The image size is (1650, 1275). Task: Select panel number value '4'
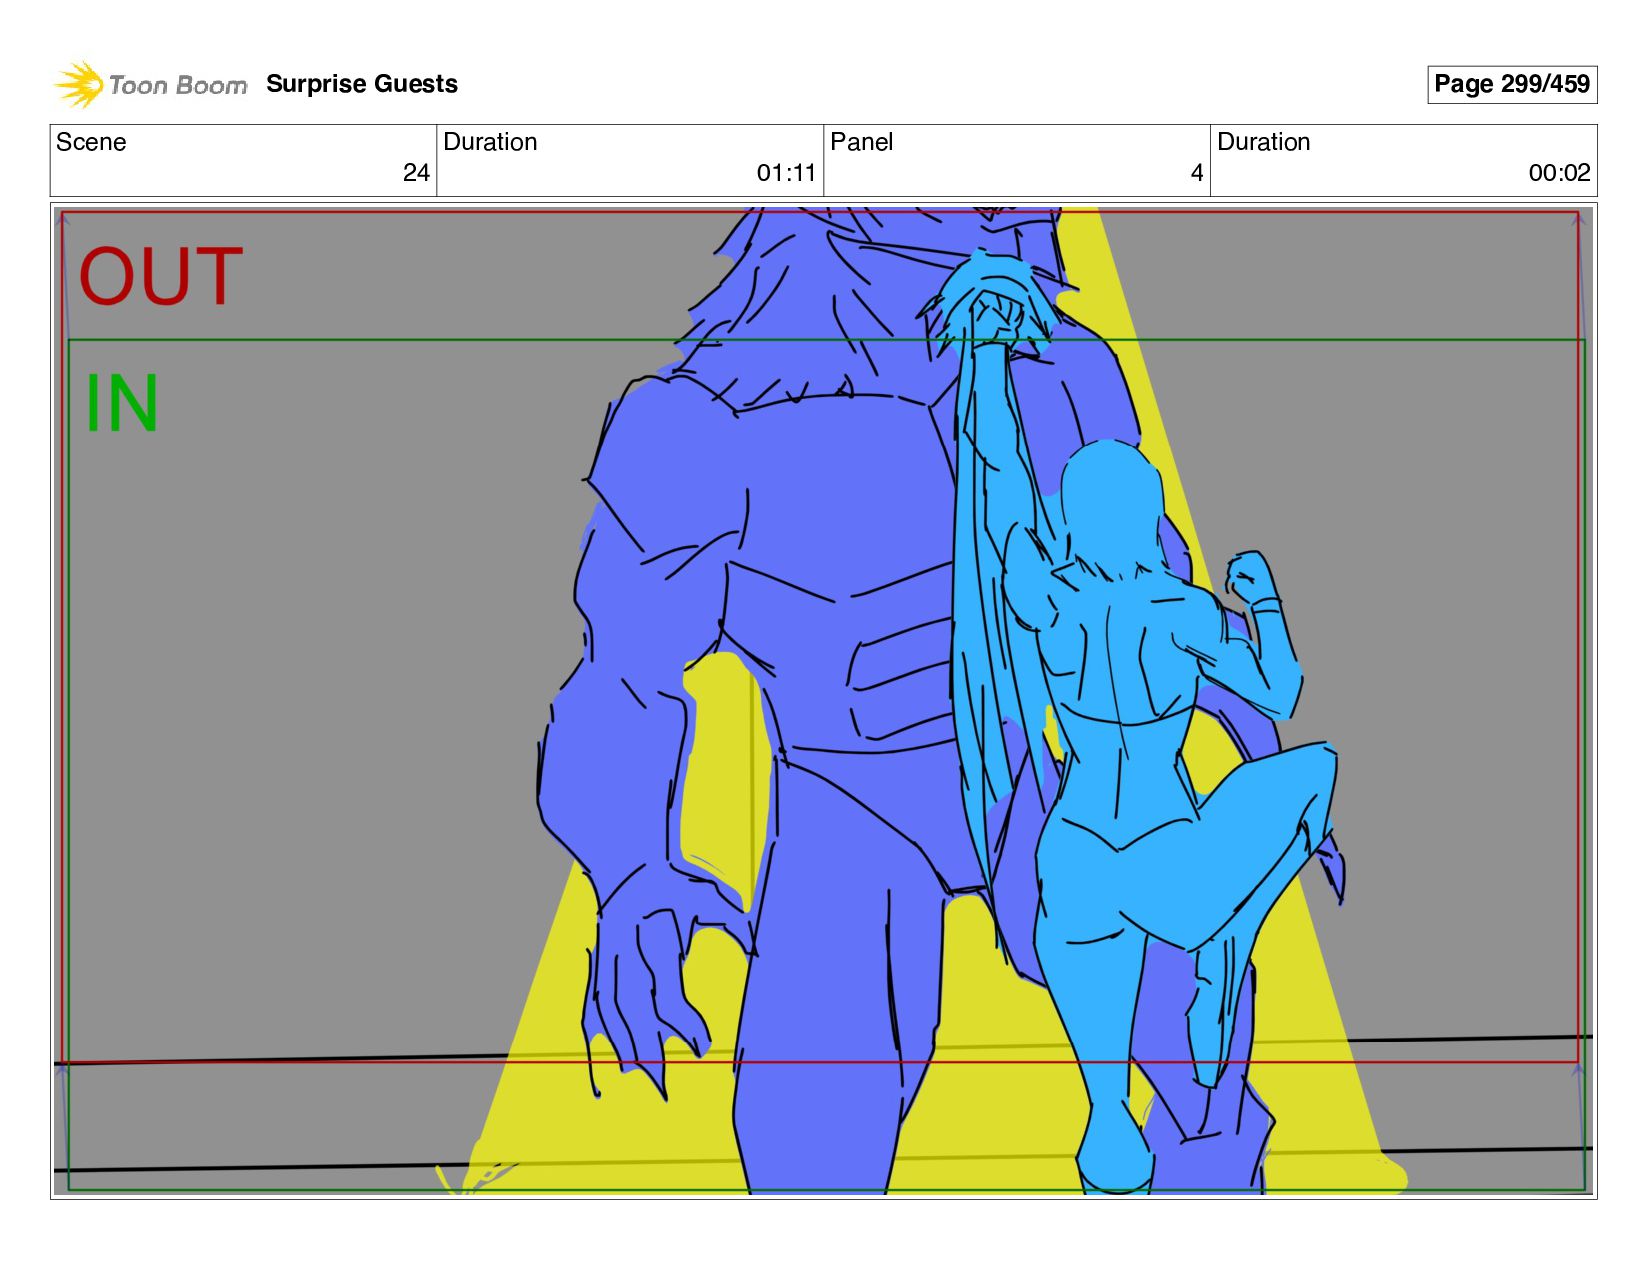(1197, 173)
